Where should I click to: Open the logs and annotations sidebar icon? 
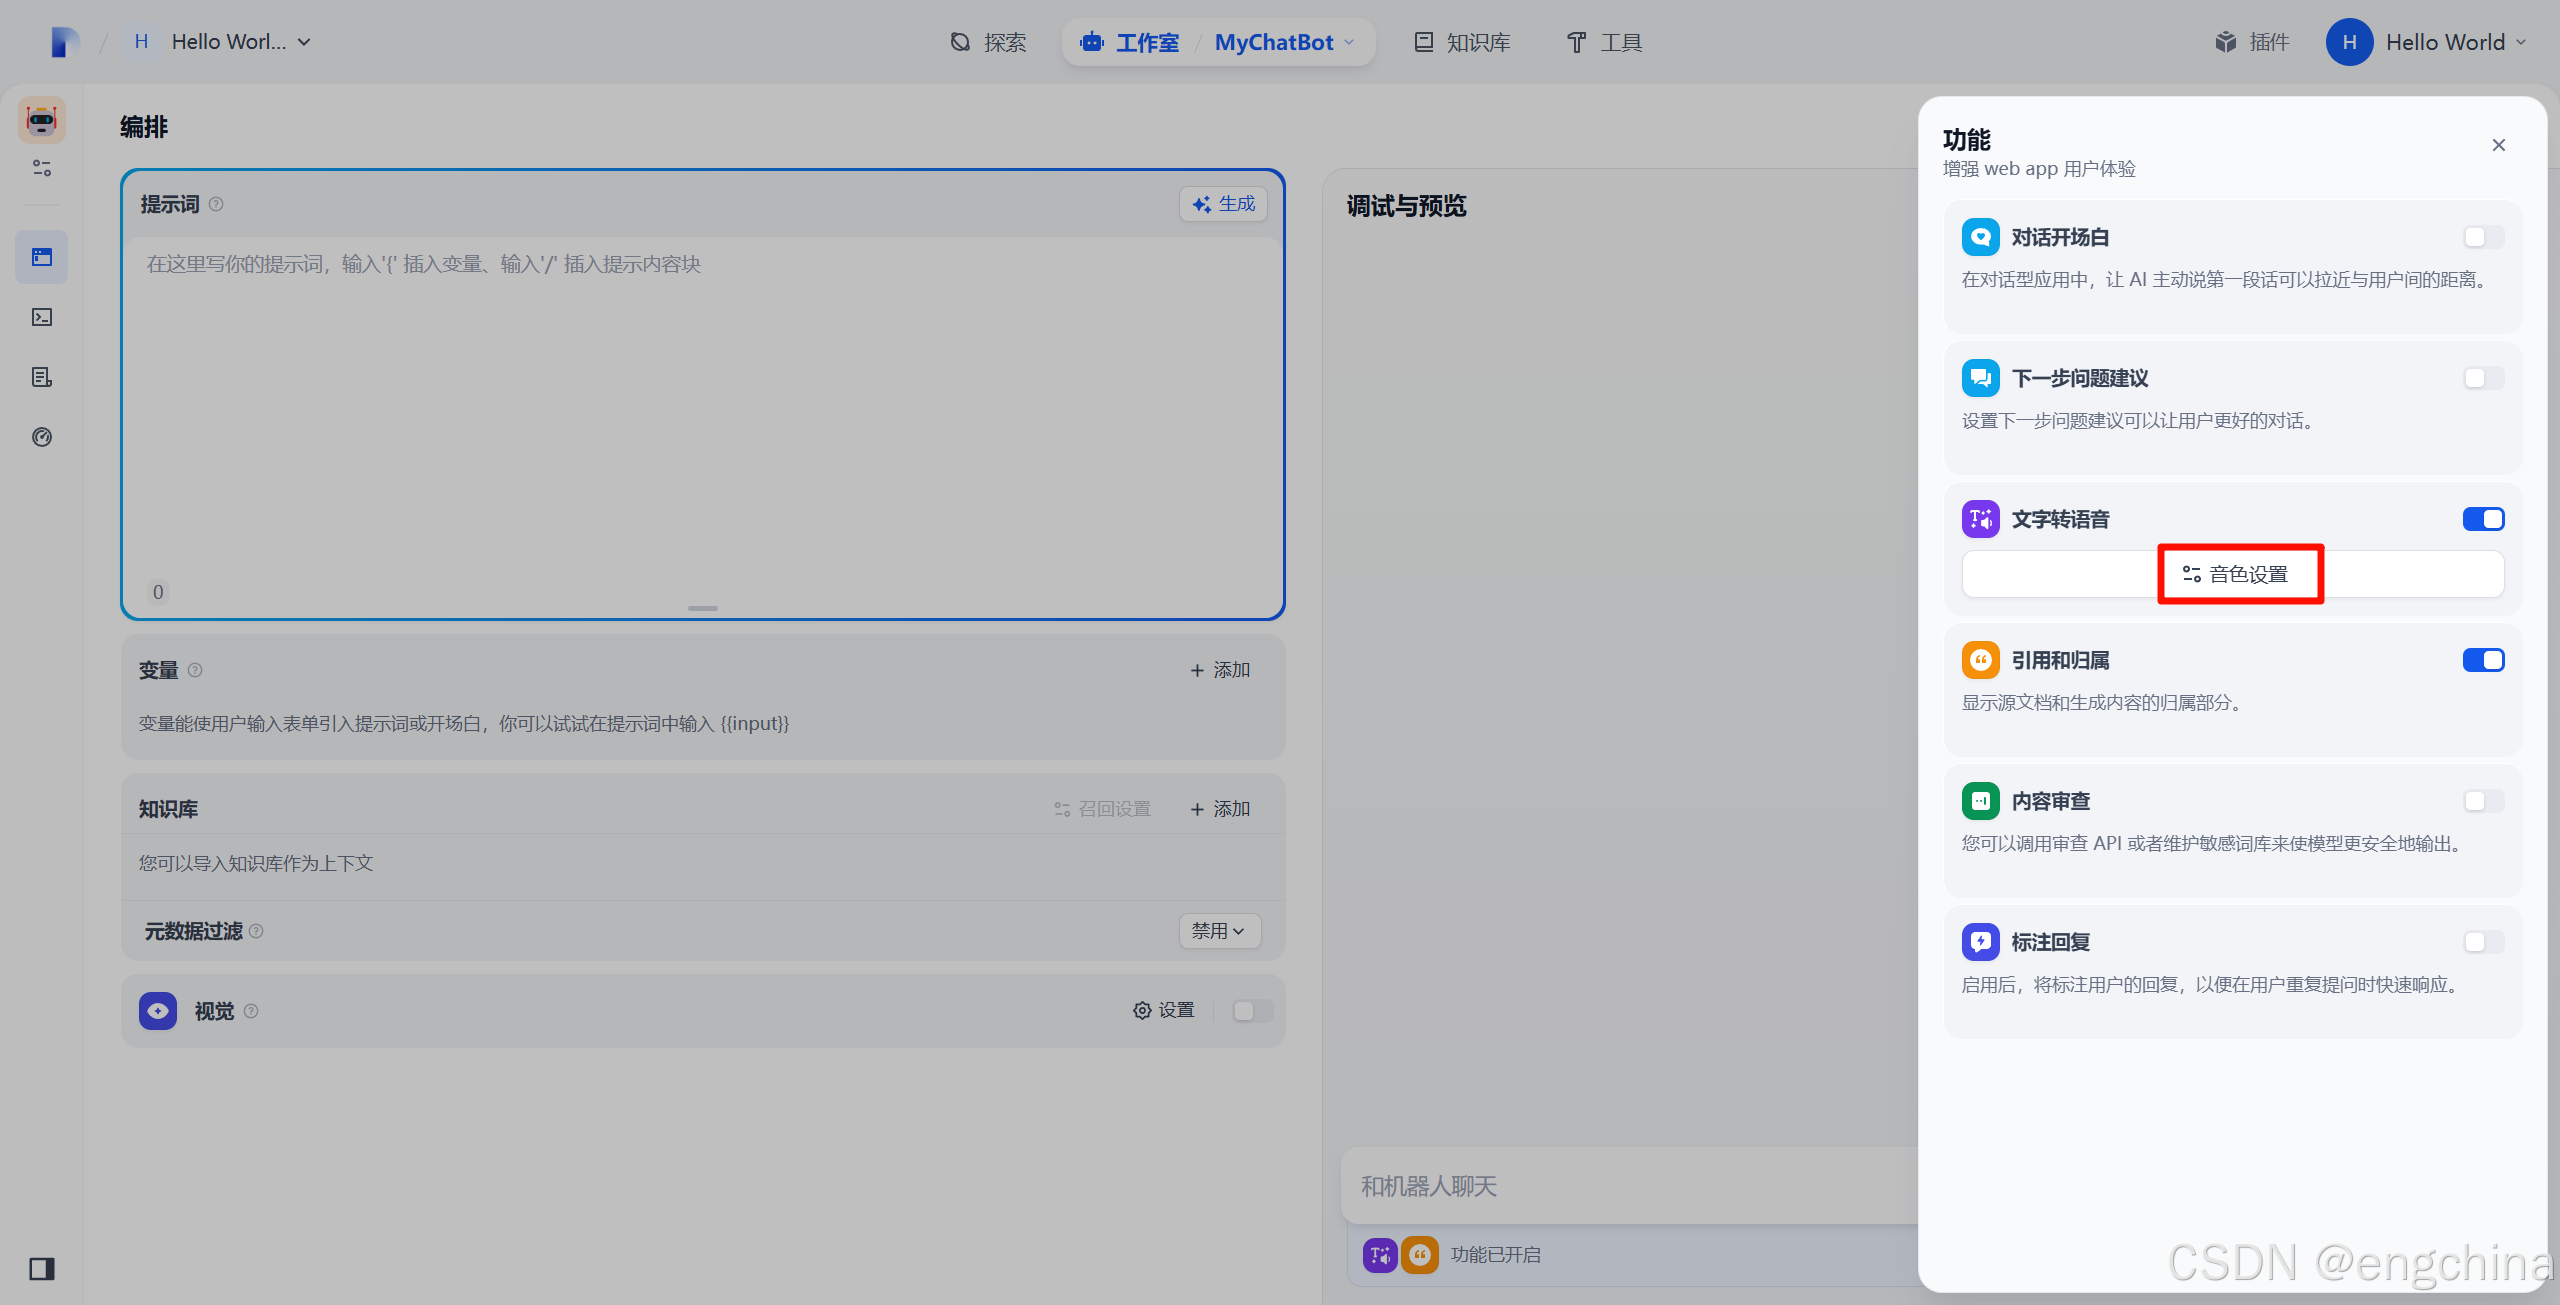(42, 377)
